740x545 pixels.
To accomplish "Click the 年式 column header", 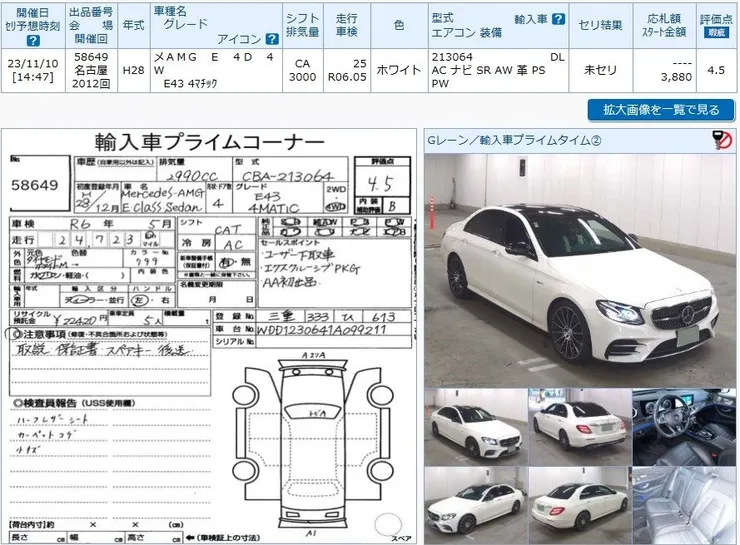I will point(134,25).
